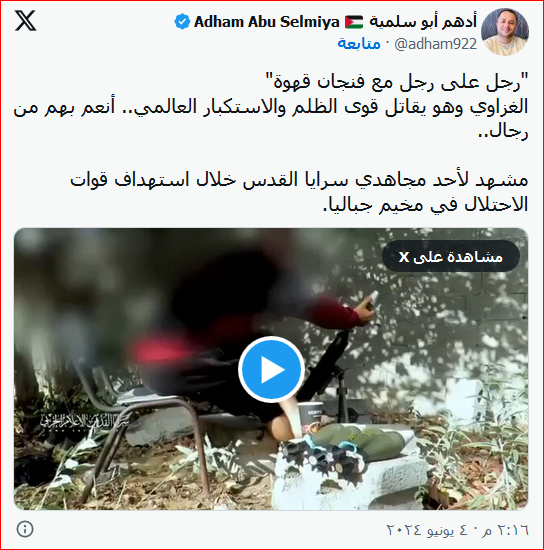Click the coffee cup in the video frame
The width and height of the screenshot is (544, 550).
pos(310,417)
